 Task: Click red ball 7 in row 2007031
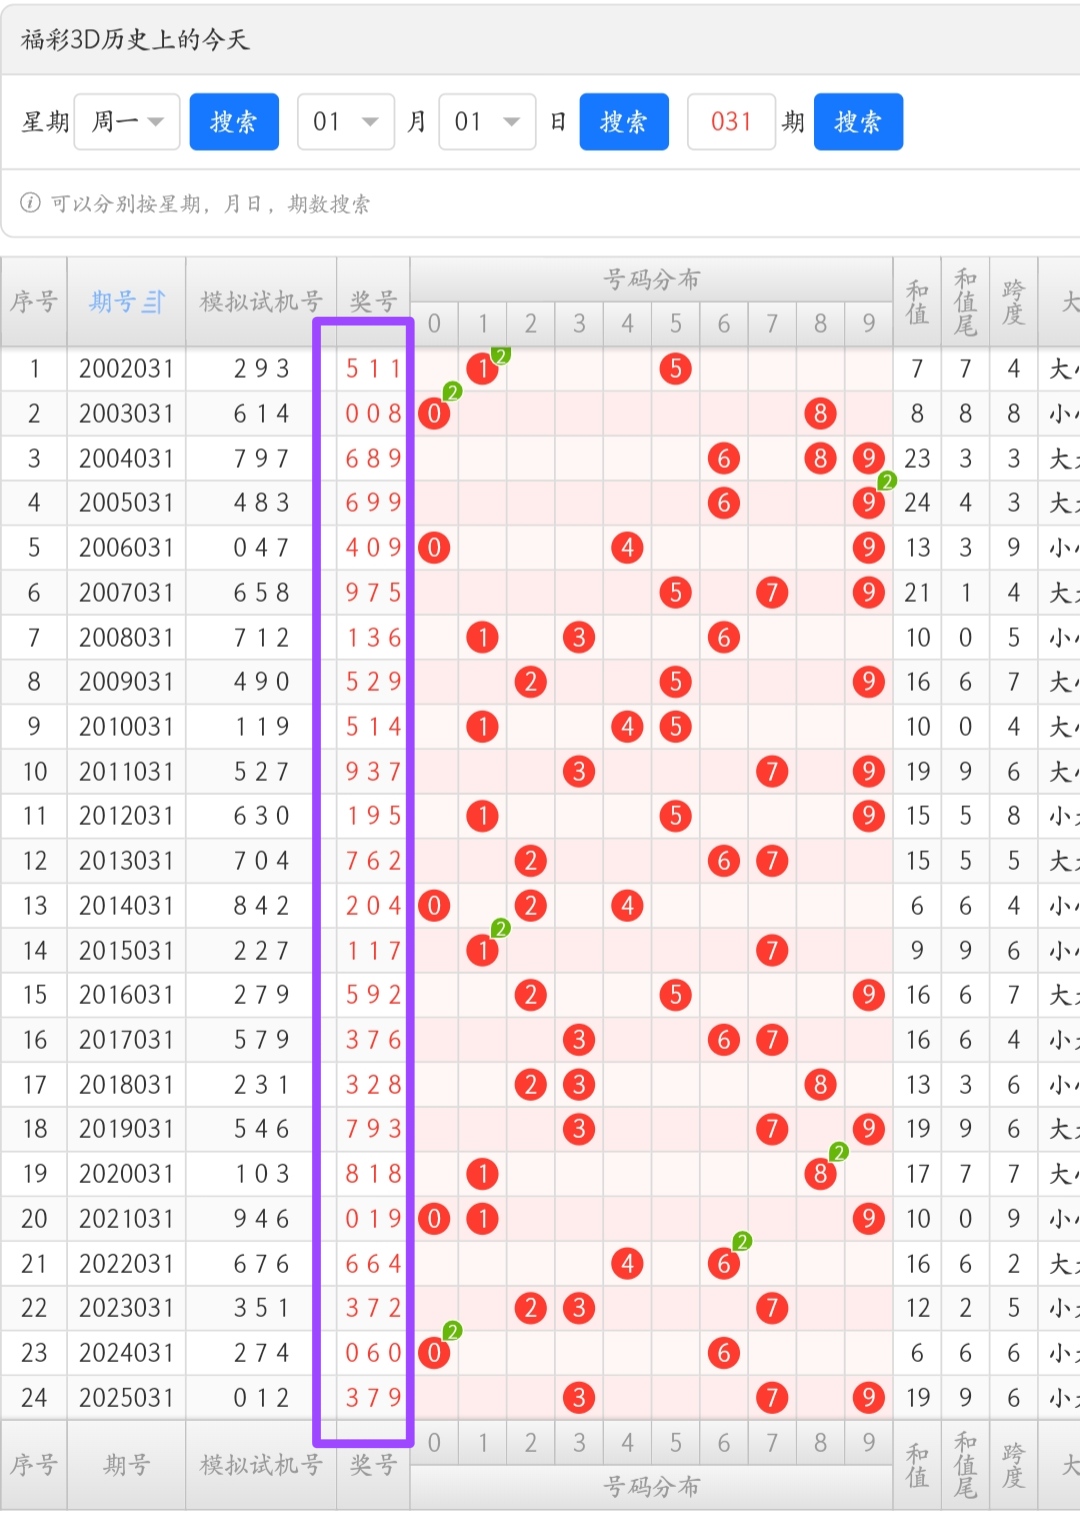click(772, 593)
